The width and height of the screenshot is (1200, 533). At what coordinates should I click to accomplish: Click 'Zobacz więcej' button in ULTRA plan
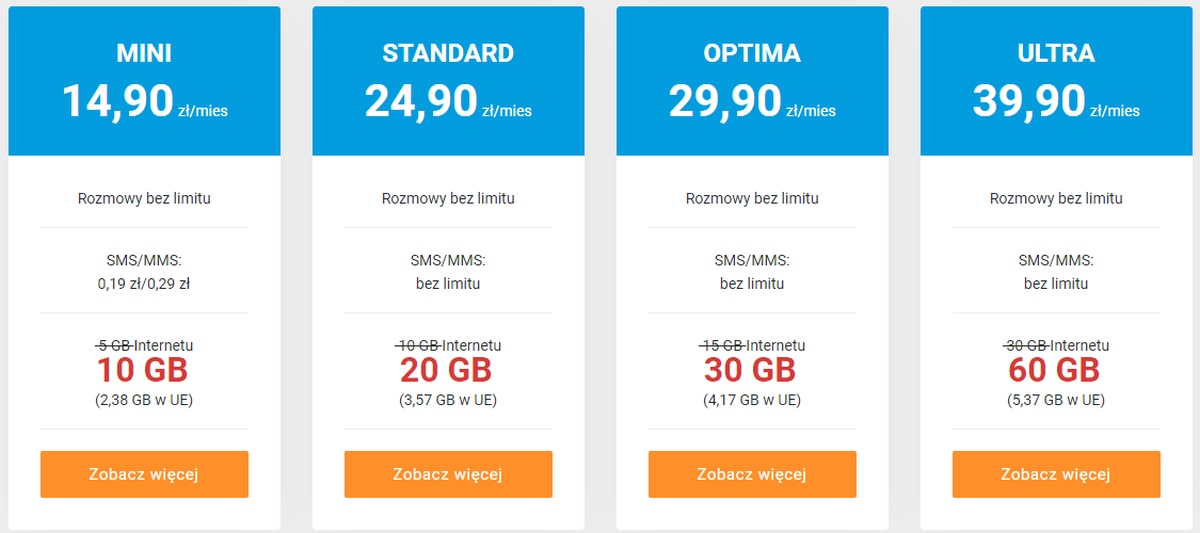[x=1056, y=474]
